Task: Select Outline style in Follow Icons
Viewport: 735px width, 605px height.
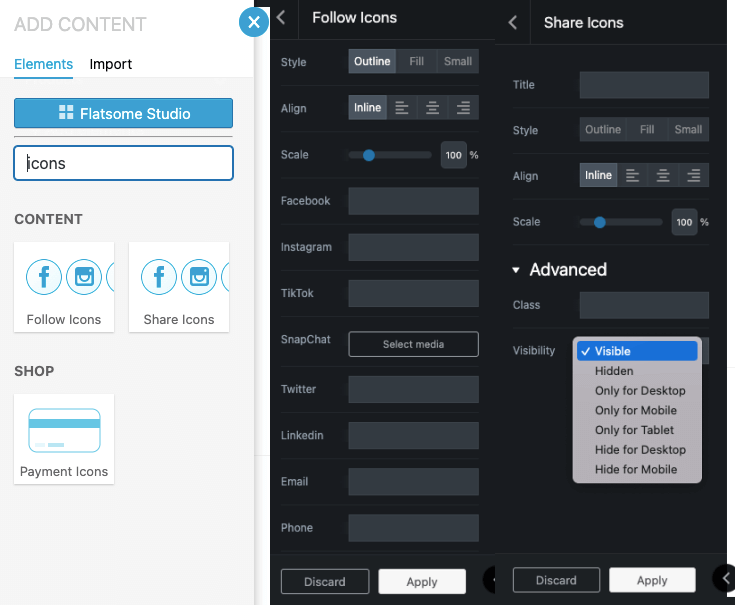Action: 372,61
